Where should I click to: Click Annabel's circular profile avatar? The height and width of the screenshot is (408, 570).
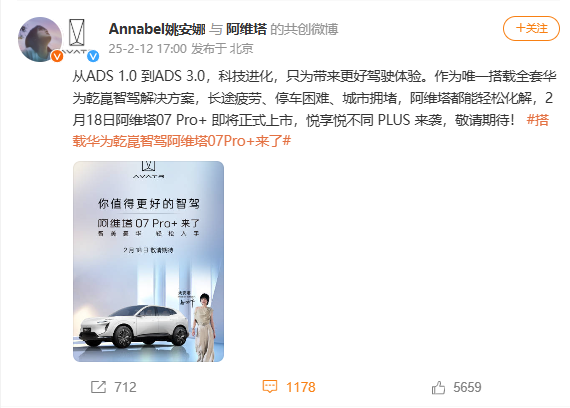pyautogui.click(x=40, y=39)
